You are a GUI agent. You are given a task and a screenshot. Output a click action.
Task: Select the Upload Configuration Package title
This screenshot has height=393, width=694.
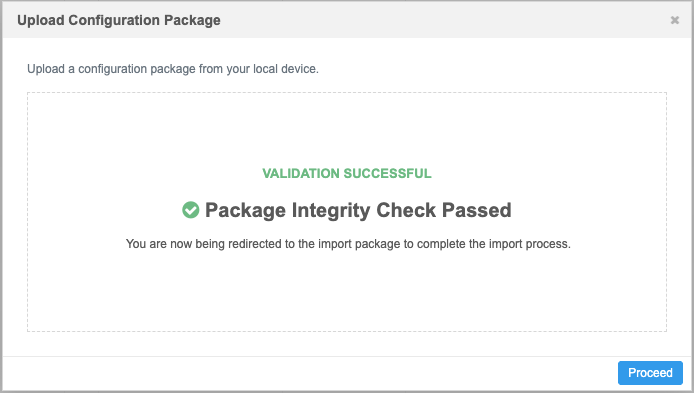[x=119, y=20]
